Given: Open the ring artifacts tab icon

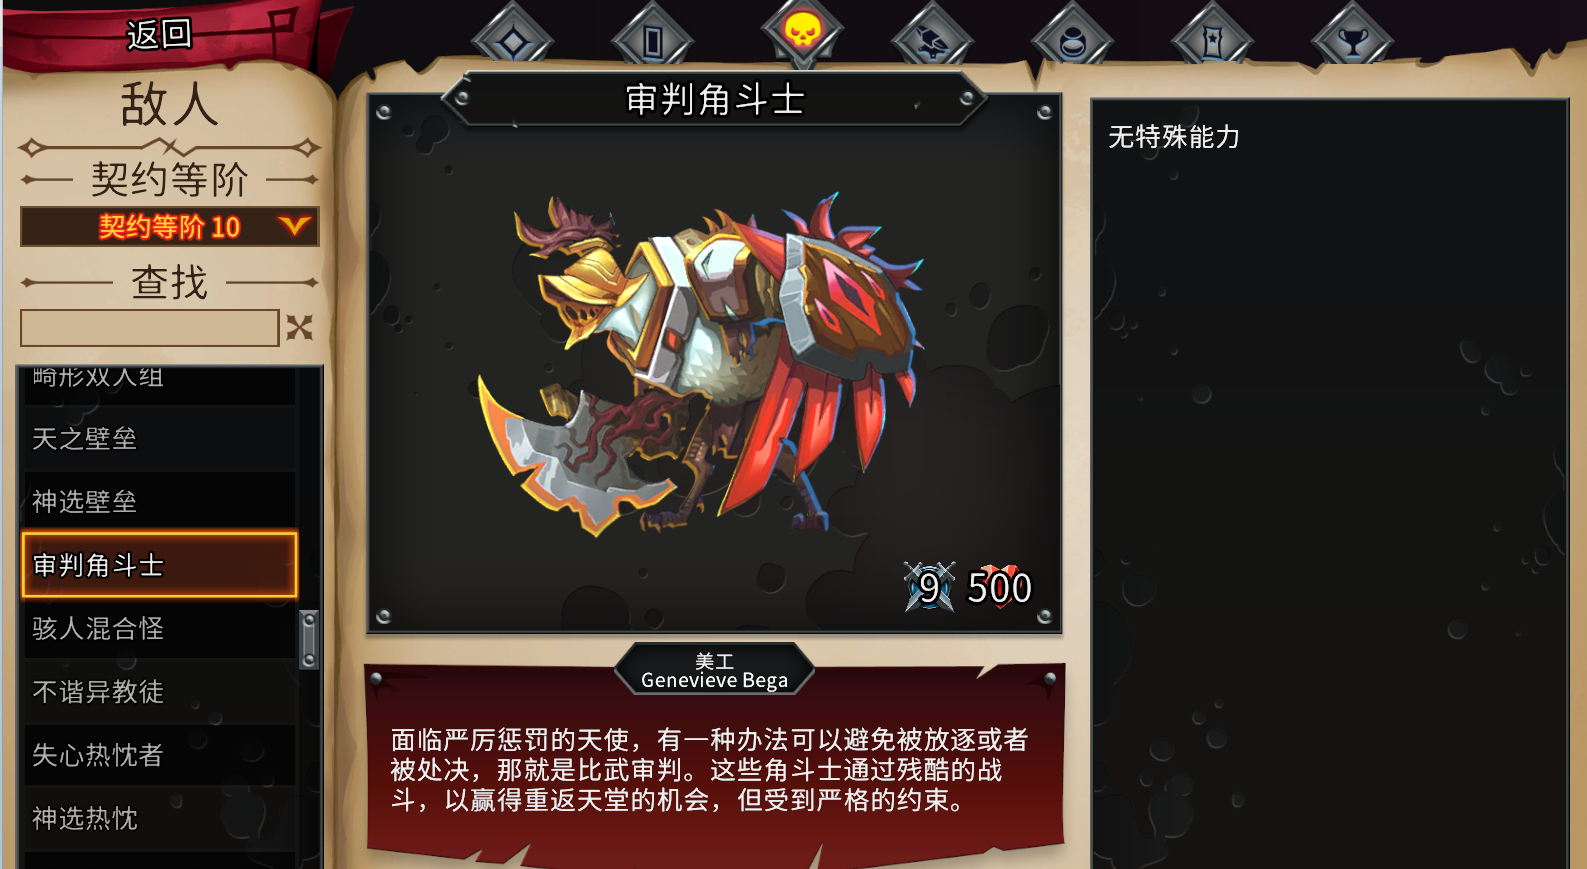Looking at the screenshot, I should click(x=1072, y=40).
